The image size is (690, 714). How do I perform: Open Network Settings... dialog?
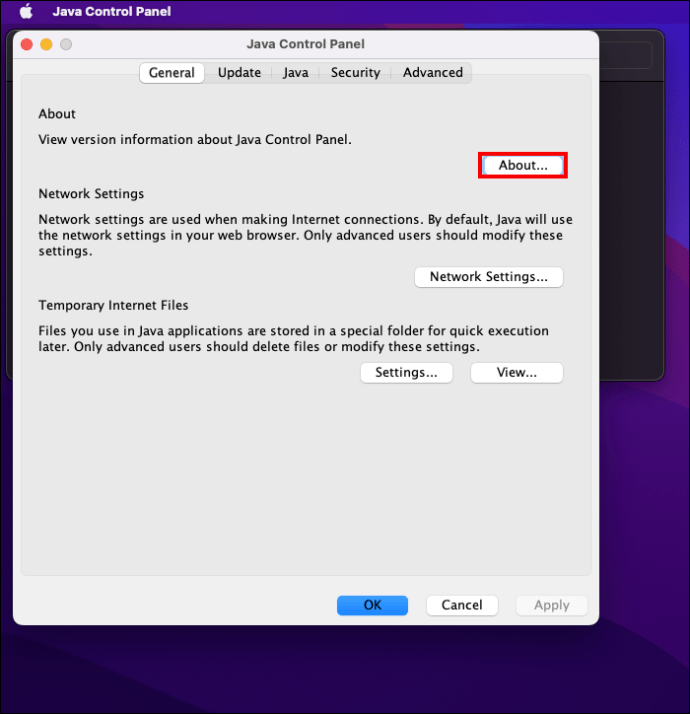point(489,277)
